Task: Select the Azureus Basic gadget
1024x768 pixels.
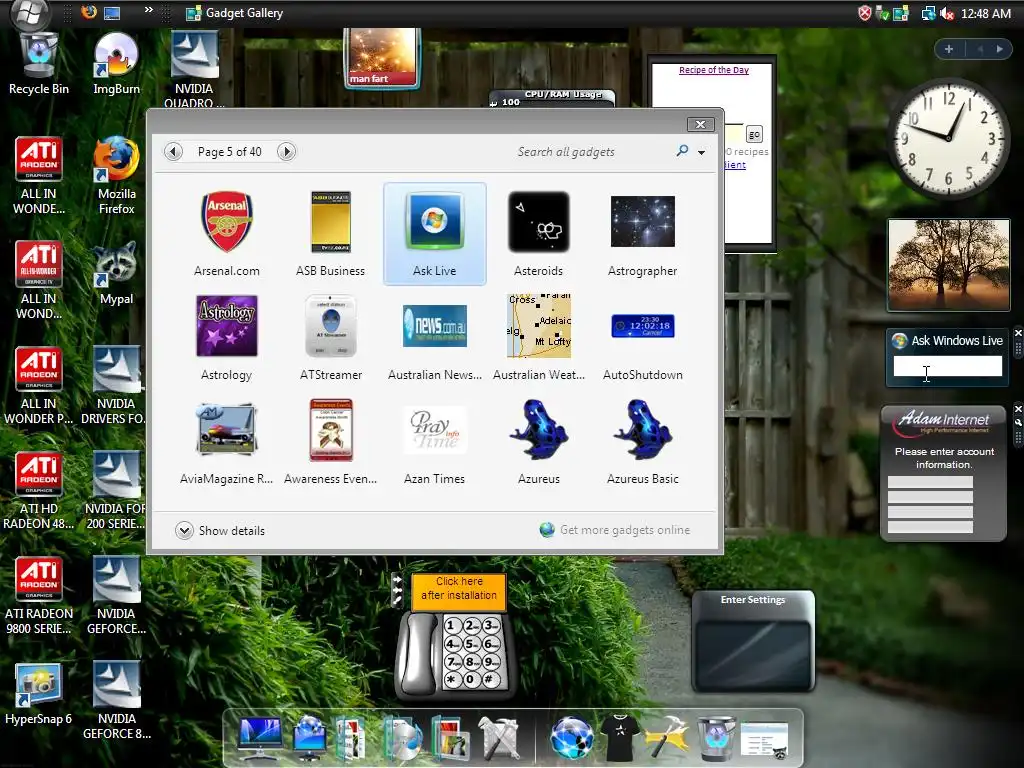Action: click(x=643, y=442)
